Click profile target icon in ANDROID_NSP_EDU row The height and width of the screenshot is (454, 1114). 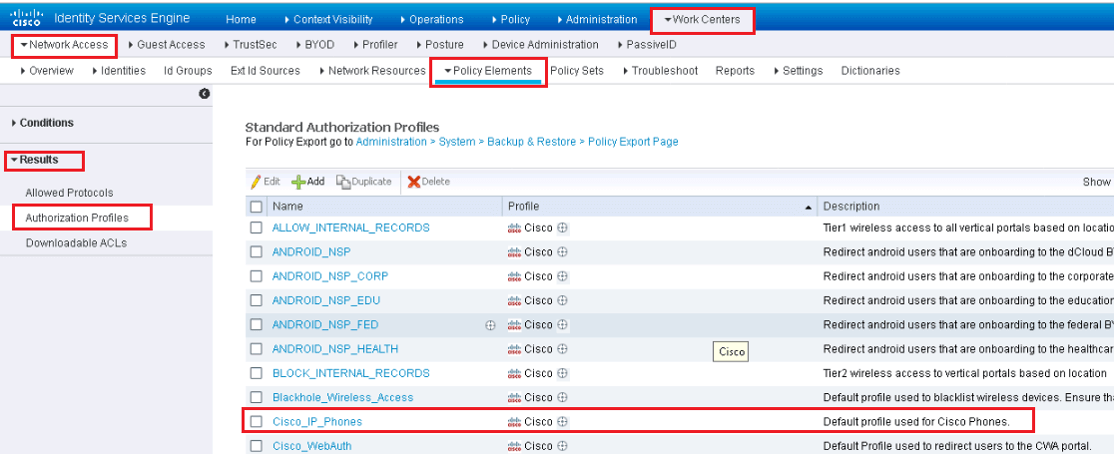point(562,301)
